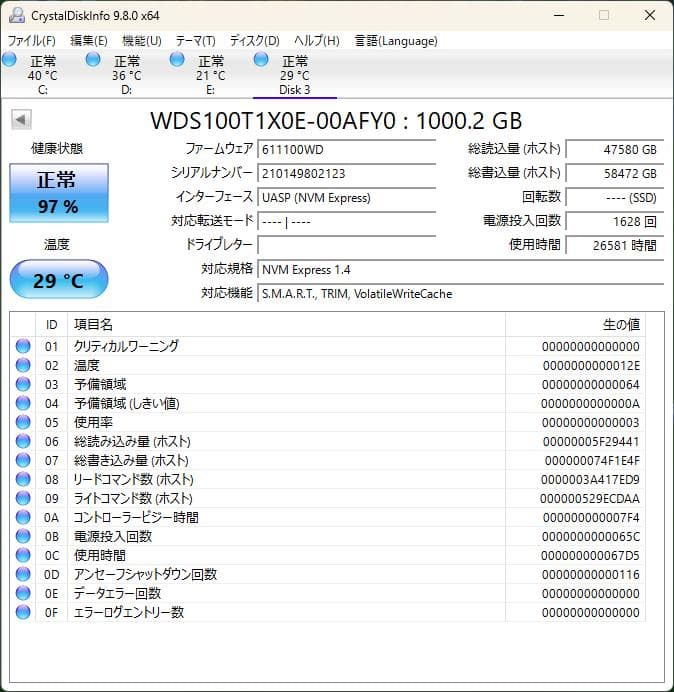Click status orb for ID 07 総書き込み量
674x692 pixels.
(23, 460)
